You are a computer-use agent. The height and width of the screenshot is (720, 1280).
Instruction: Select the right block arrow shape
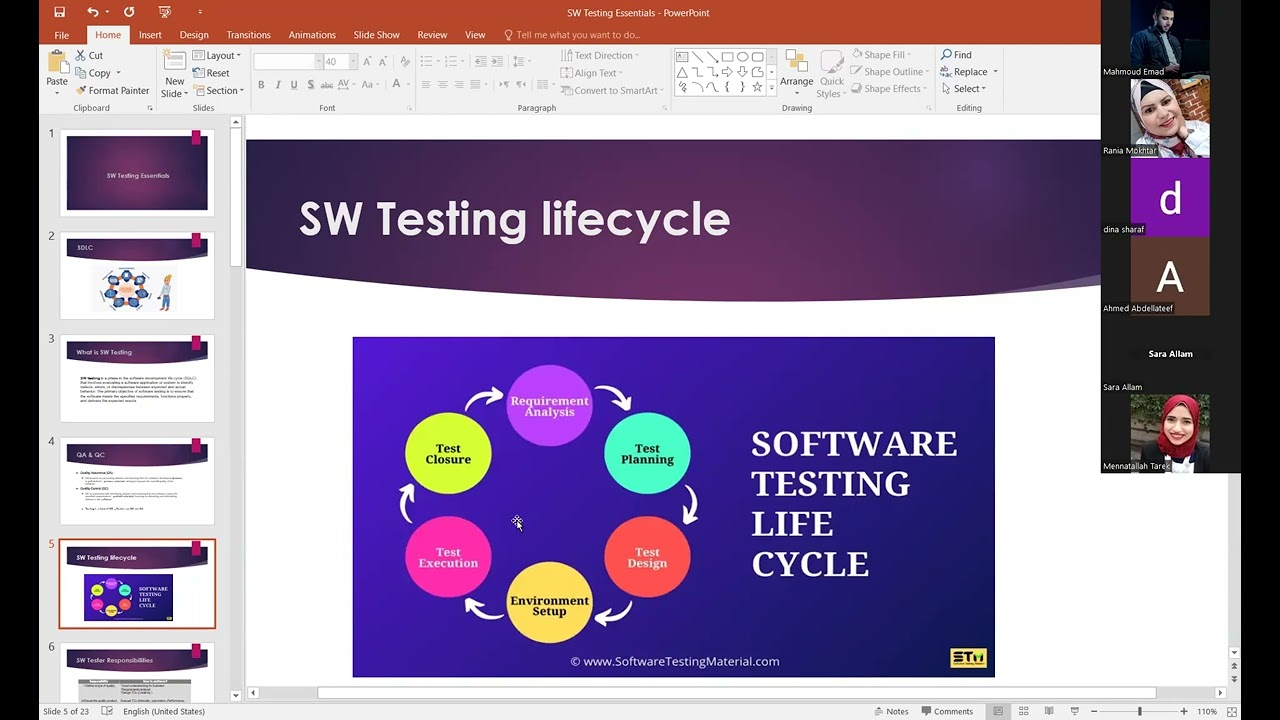[727, 72]
